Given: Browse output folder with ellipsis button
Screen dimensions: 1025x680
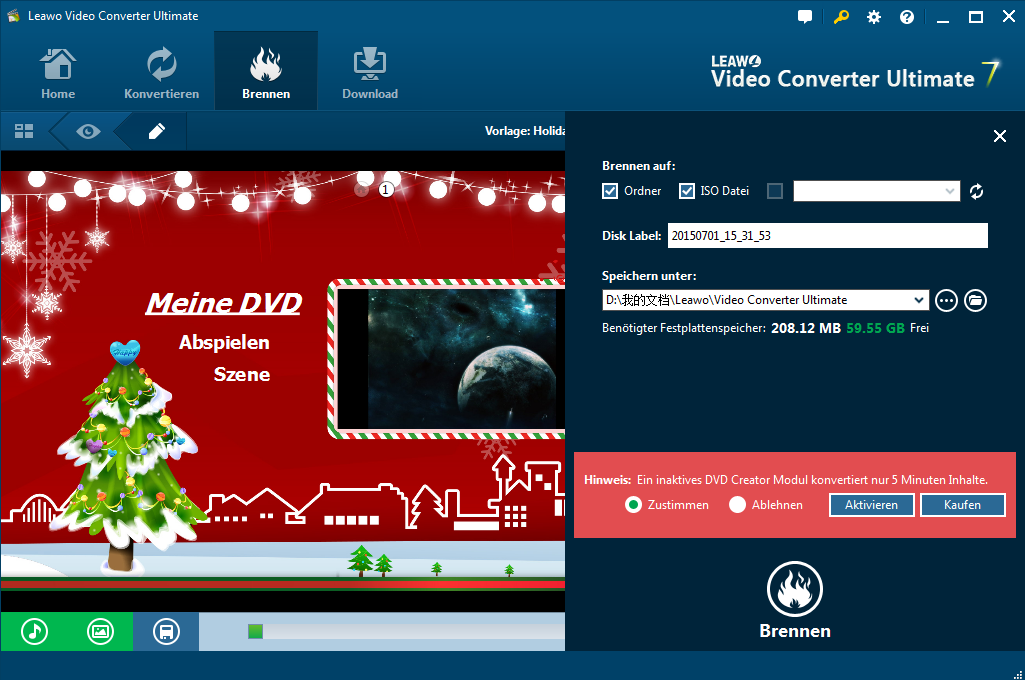Looking at the screenshot, I should click(x=947, y=301).
